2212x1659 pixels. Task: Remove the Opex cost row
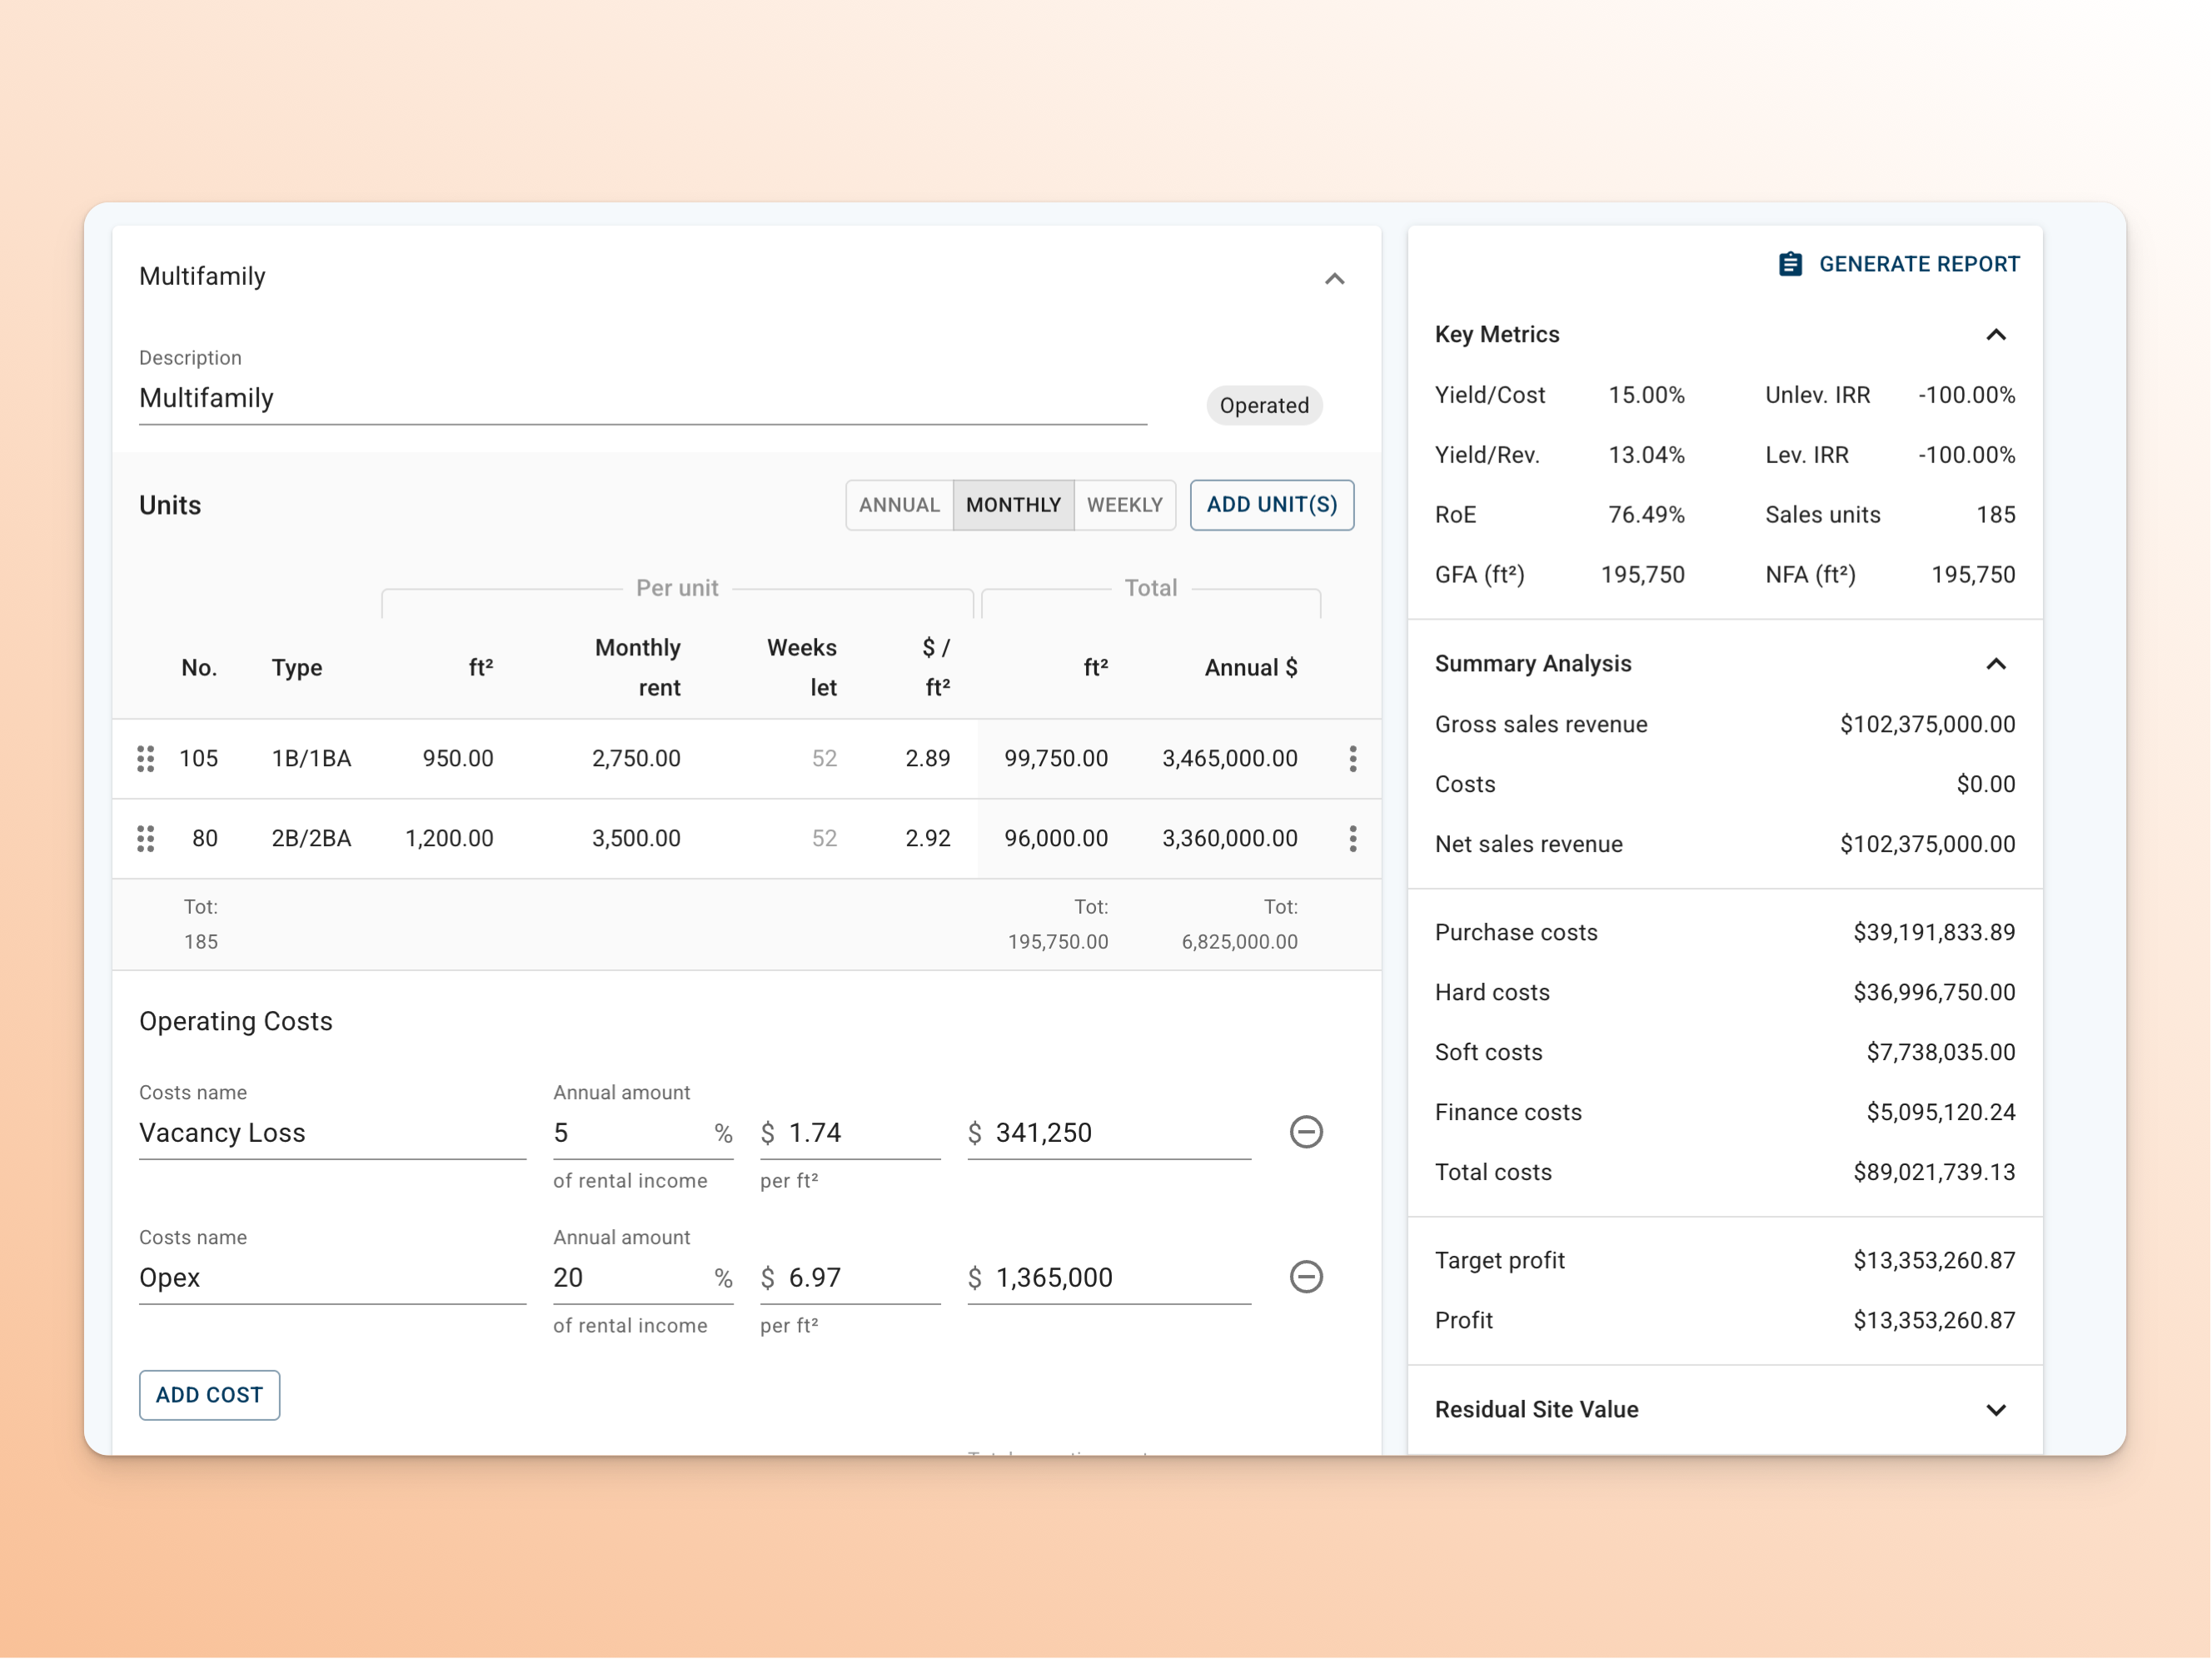pos(1306,1277)
